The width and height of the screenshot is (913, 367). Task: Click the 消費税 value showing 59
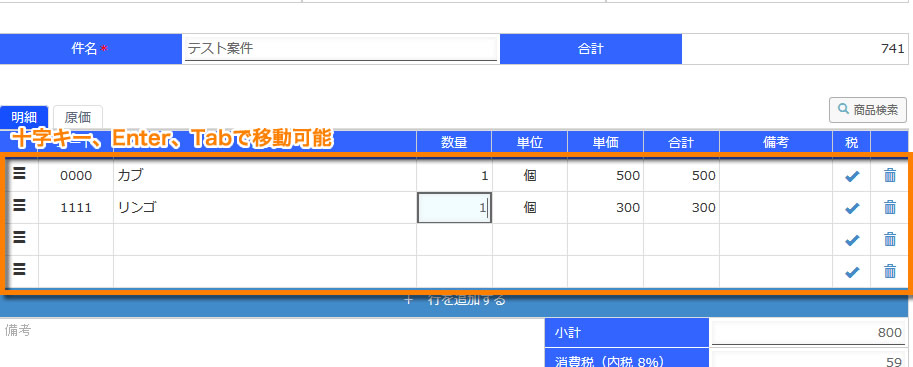tap(809, 359)
